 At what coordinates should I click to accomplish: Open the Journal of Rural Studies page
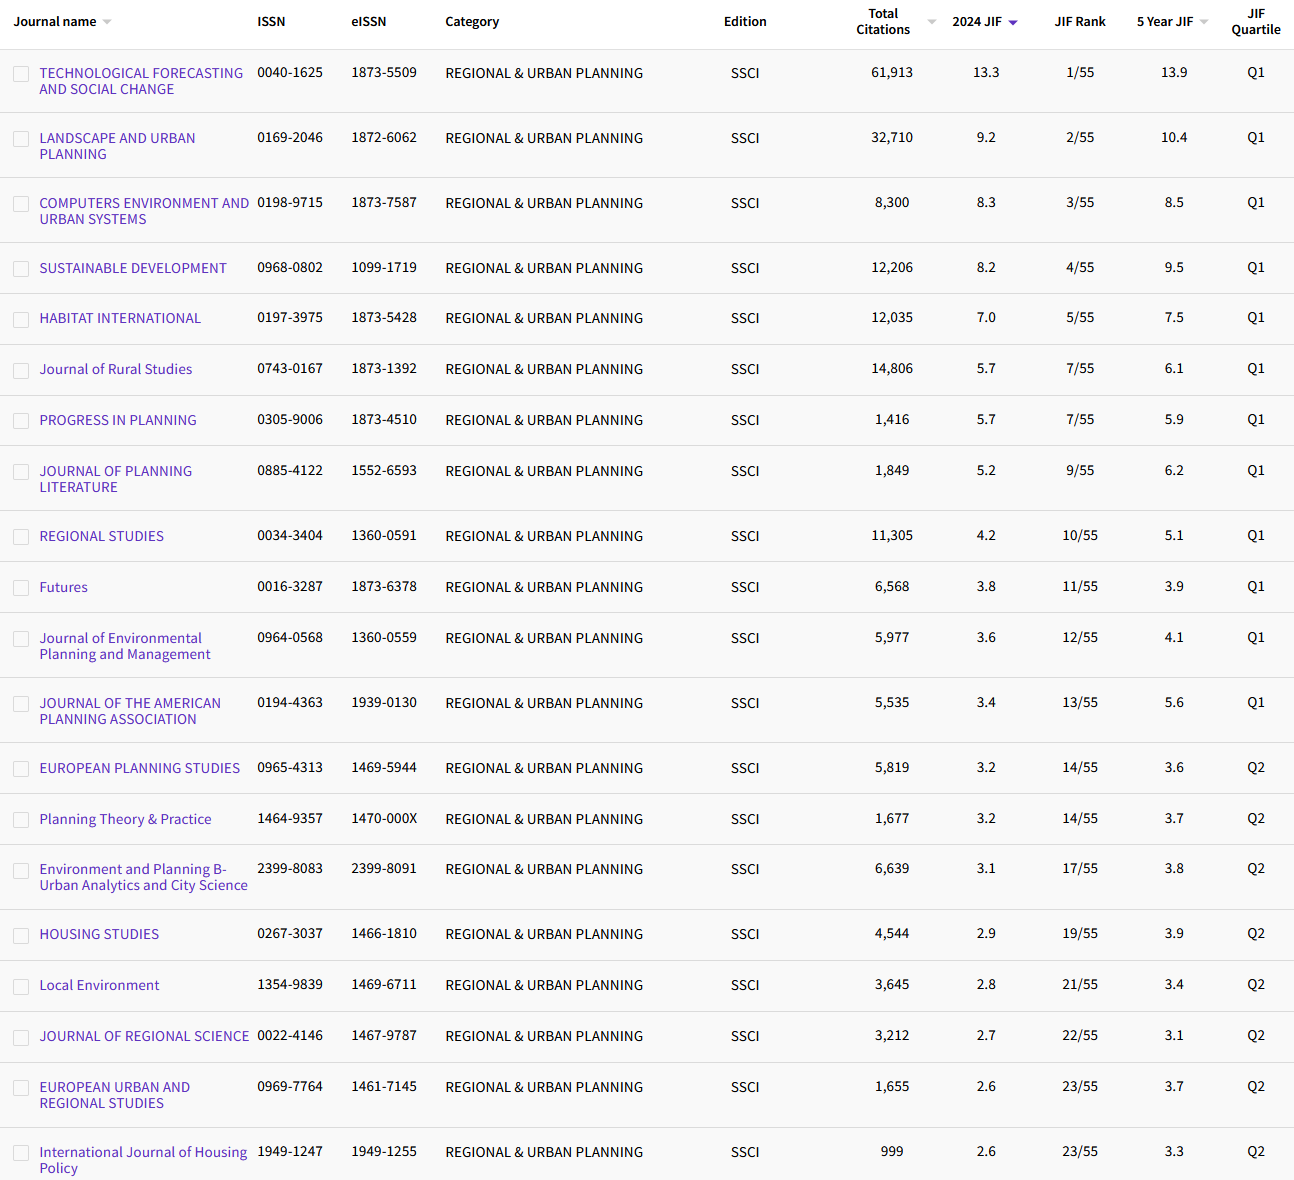click(x=115, y=369)
